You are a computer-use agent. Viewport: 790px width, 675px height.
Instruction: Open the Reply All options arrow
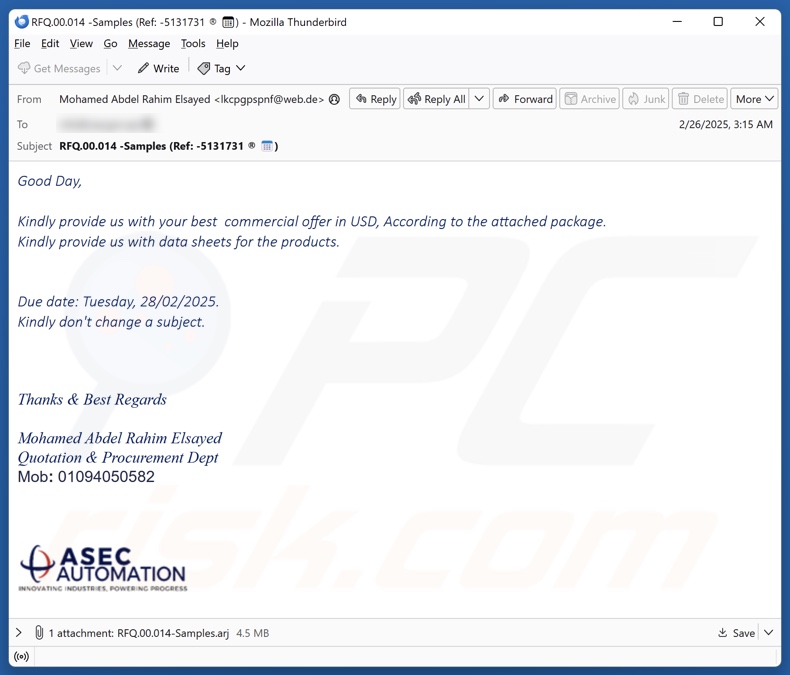click(x=479, y=99)
